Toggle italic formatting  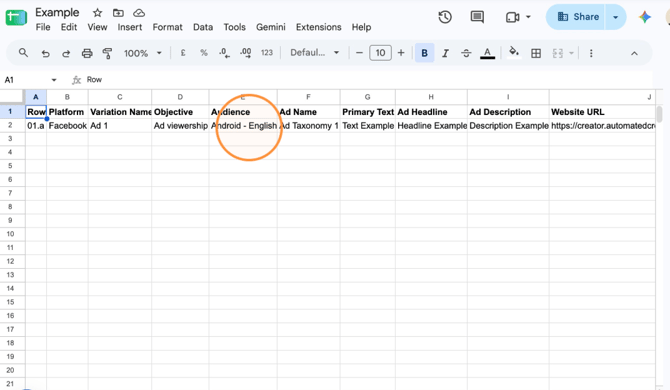[445, 53]
